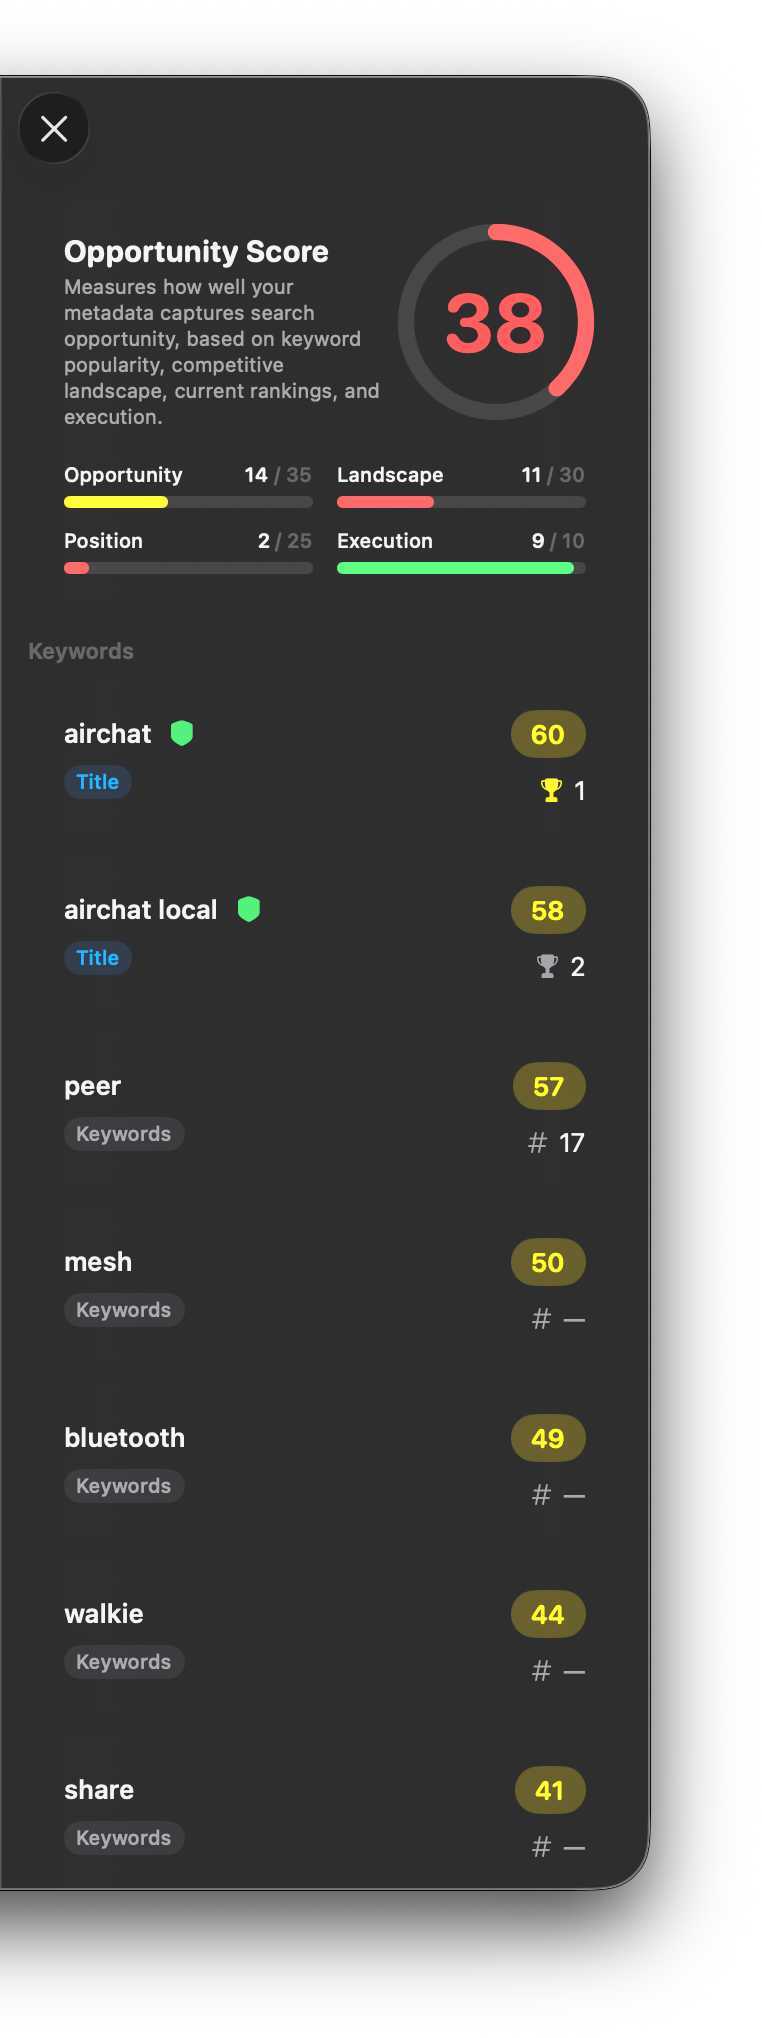The width and height of the screenshot is (762, 2038).
Task: Click the Keywords tag under peer
Action: click(x=124, y=1134)
